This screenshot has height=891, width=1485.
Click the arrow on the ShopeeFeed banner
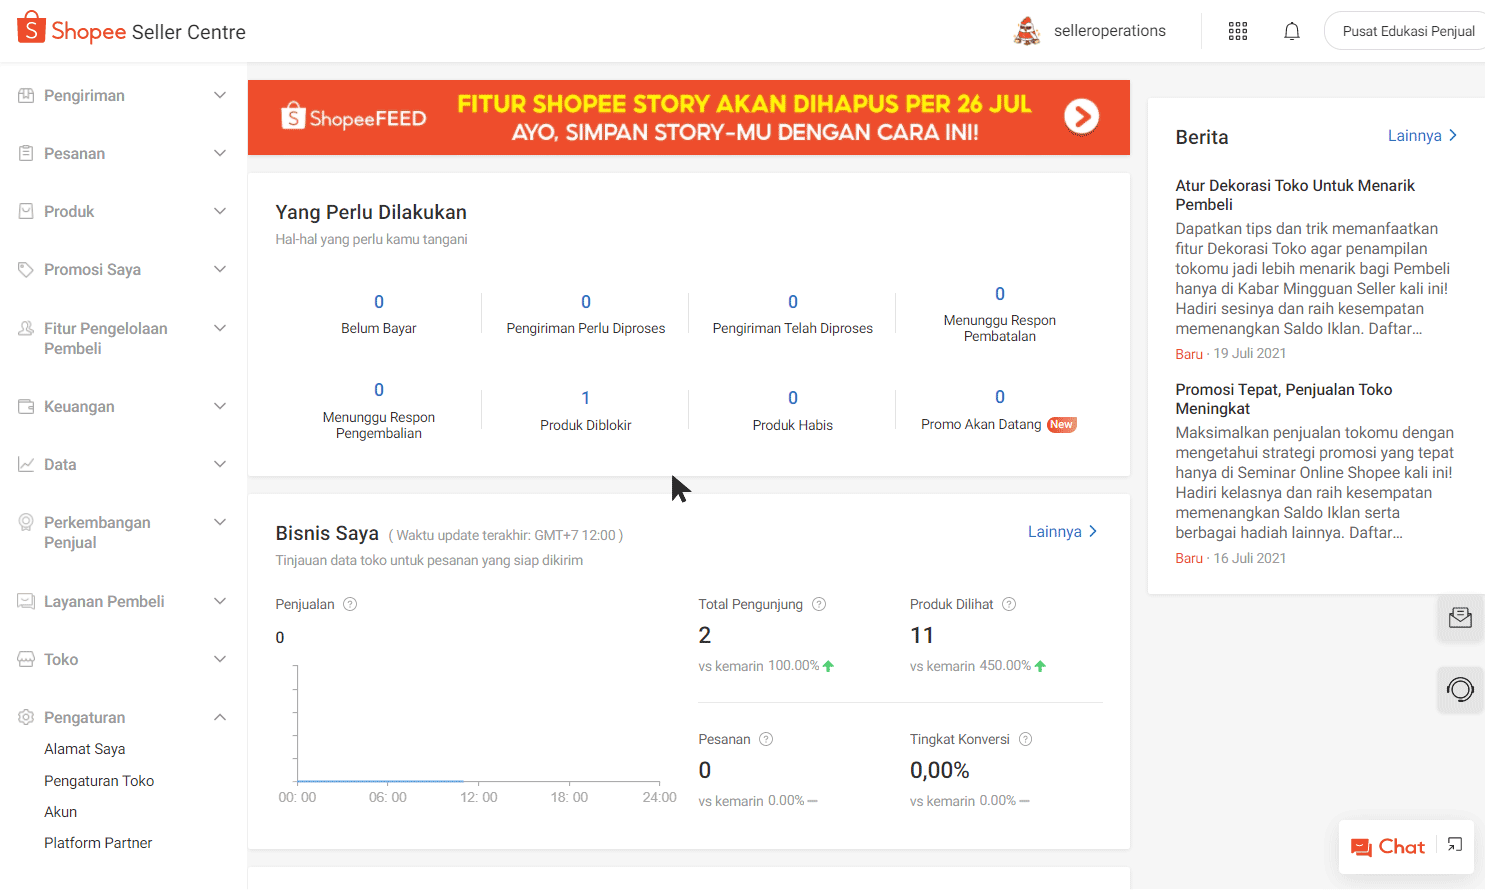click(1081, 117)
